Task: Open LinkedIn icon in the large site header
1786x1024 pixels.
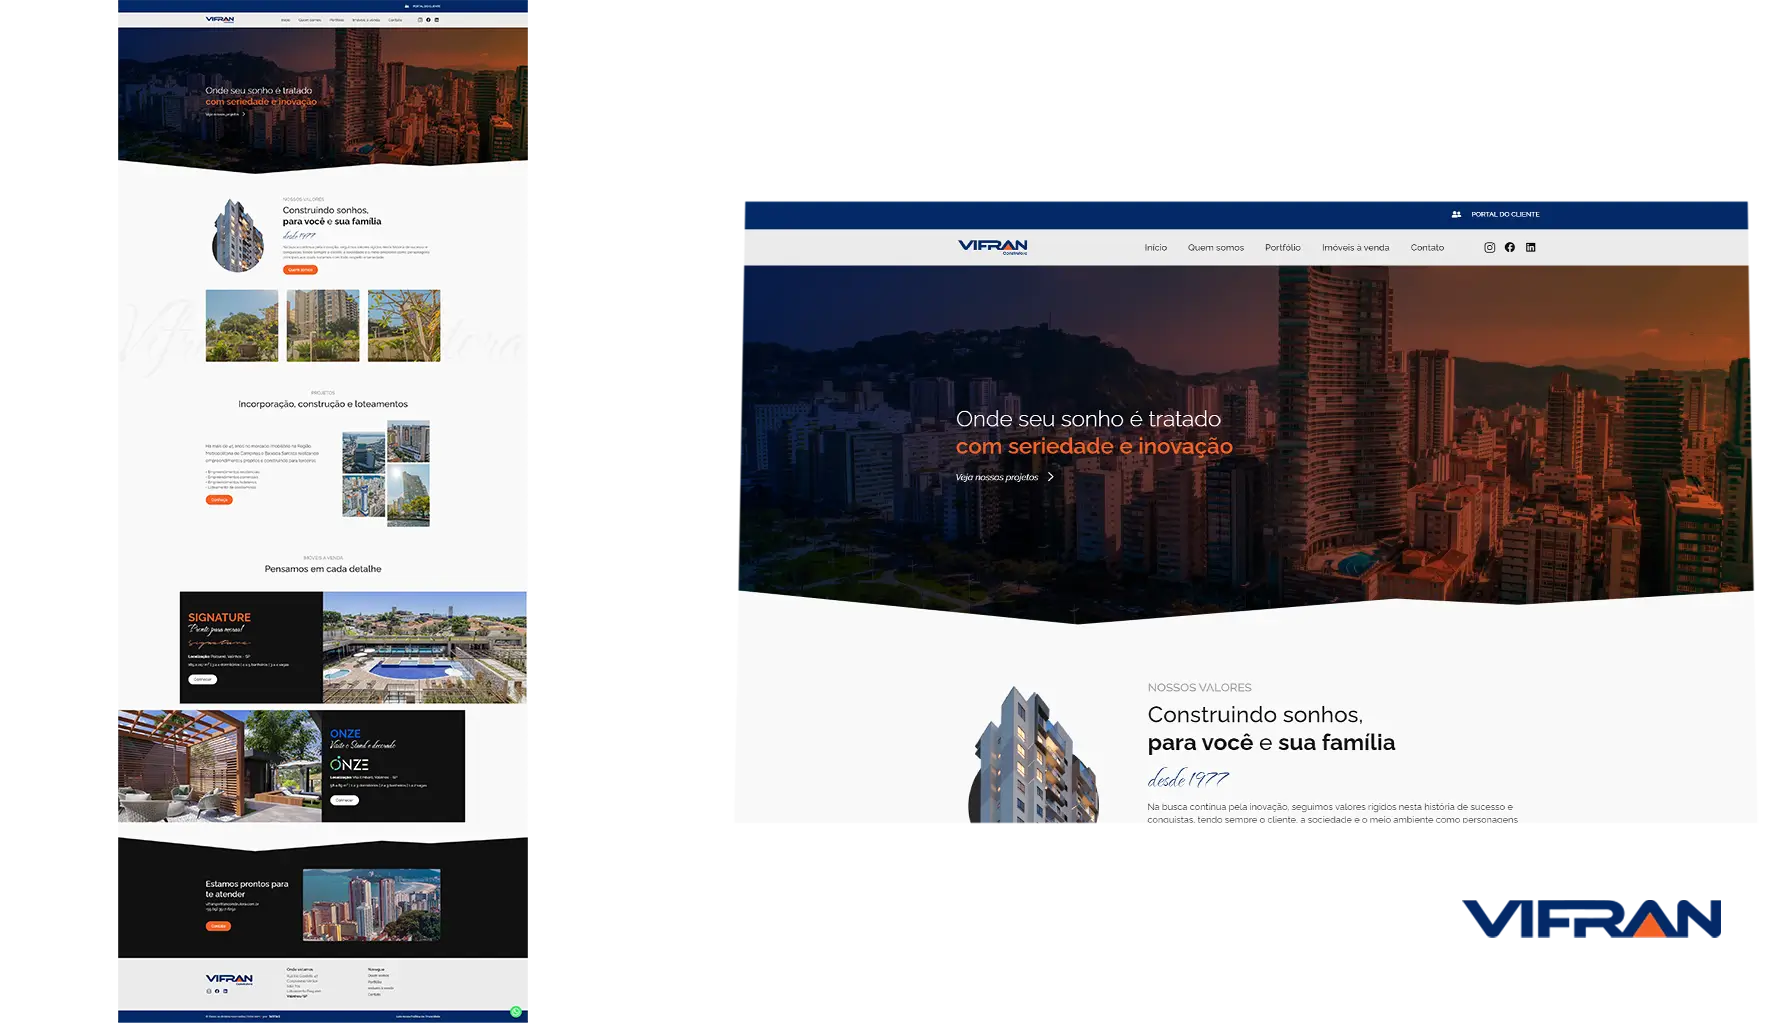Action: (x=1530, y=247)
